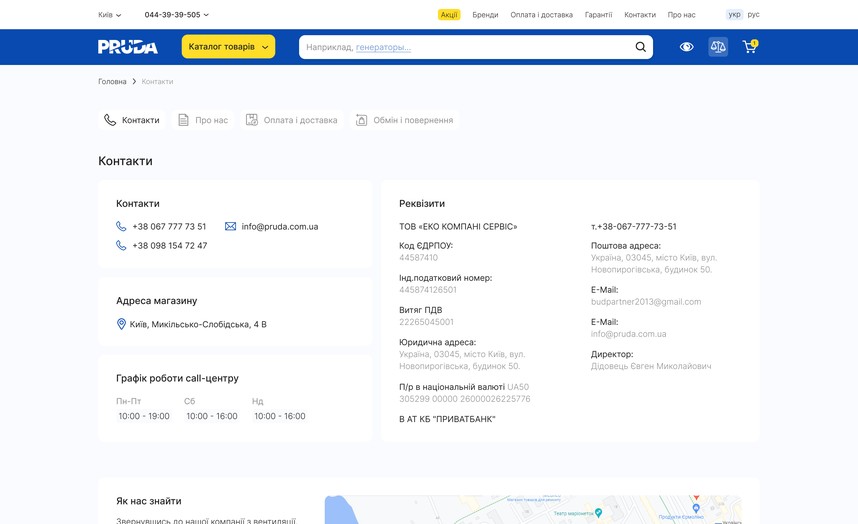The image size is (858, 524).
Task: Open the shopping cart icon
Action: point(750,46)
